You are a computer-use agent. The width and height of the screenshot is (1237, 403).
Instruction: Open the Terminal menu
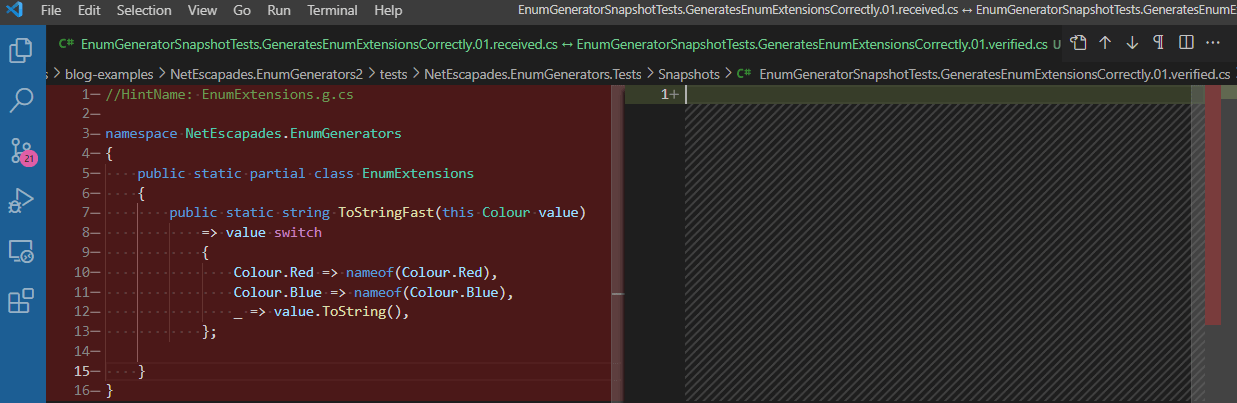332,11
